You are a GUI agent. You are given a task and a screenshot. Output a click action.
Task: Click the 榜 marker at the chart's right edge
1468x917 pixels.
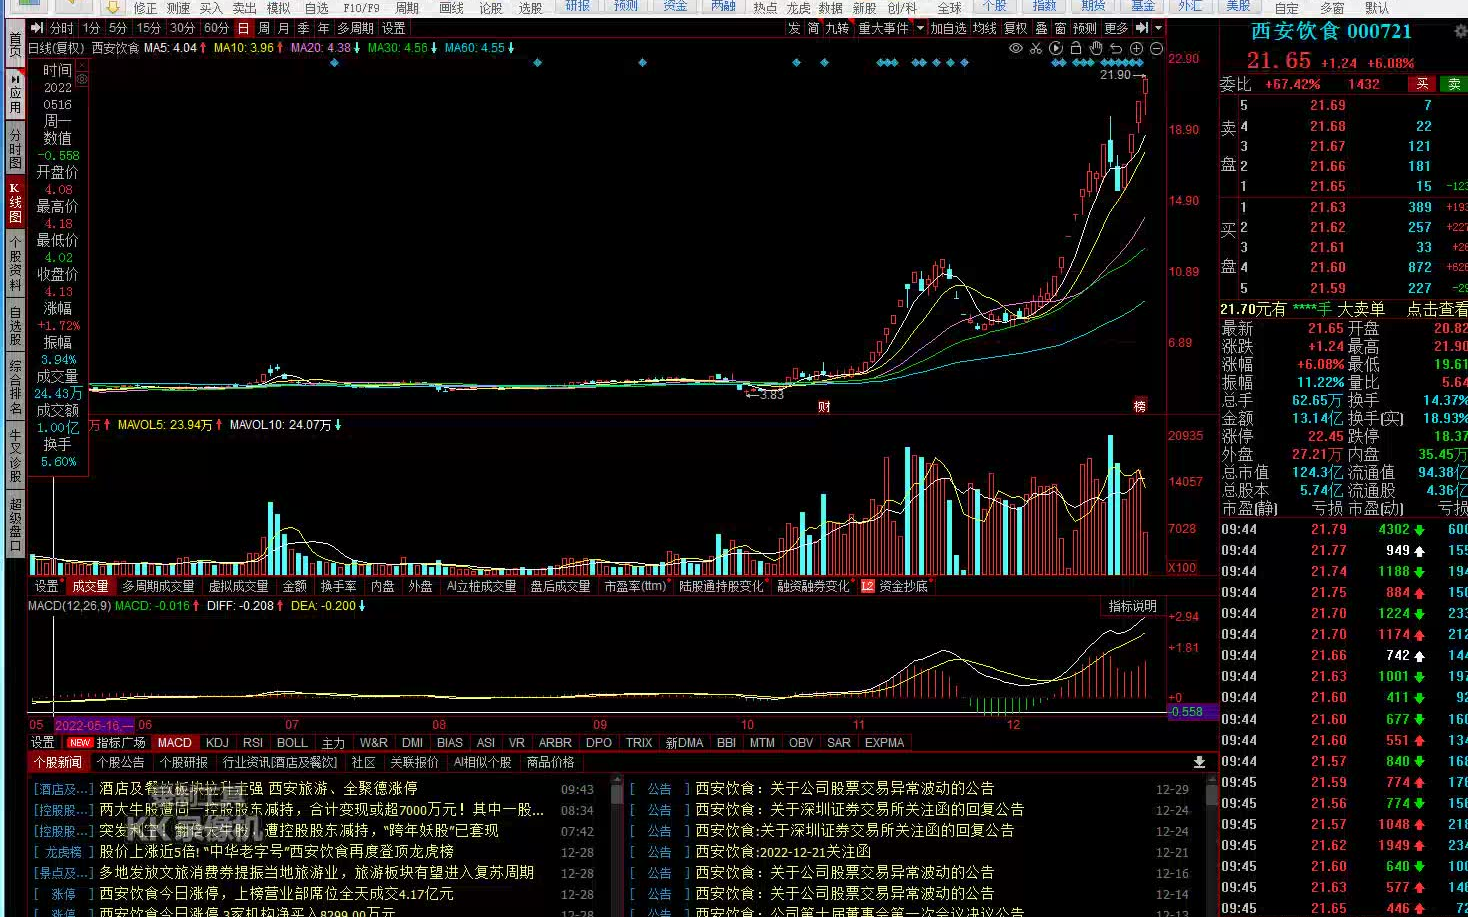pos(1139,406)
